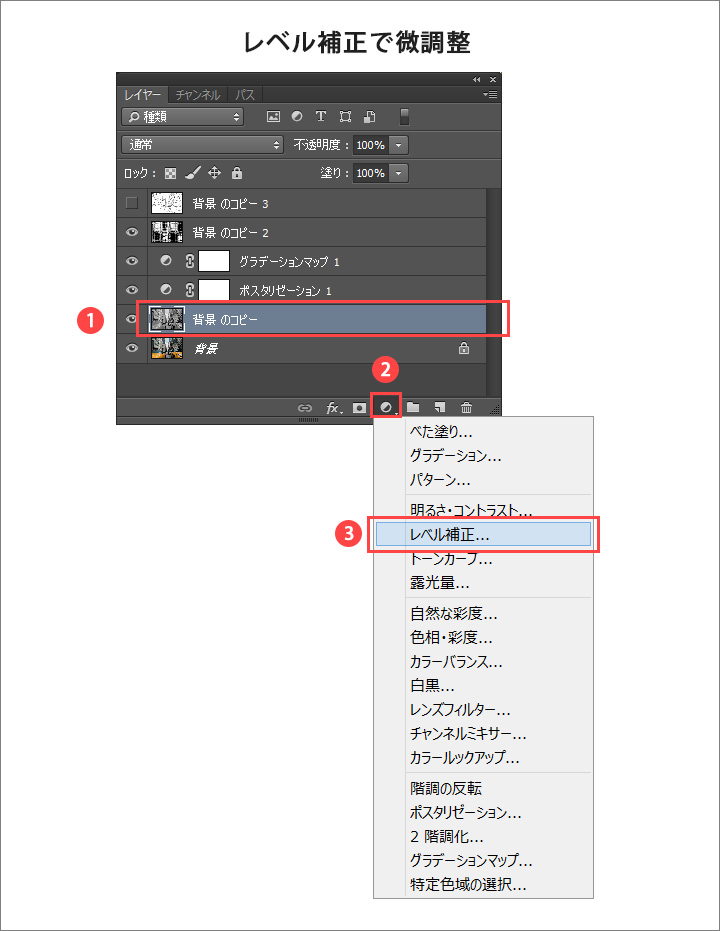Choose べた塗り... from the menu
Viewport: 720px width, 931px height.
(483, 432)
